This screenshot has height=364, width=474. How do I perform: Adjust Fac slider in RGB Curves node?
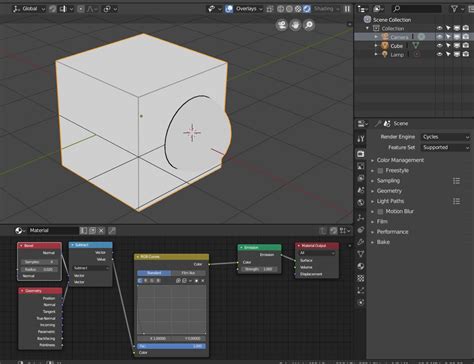click(171, 346)
